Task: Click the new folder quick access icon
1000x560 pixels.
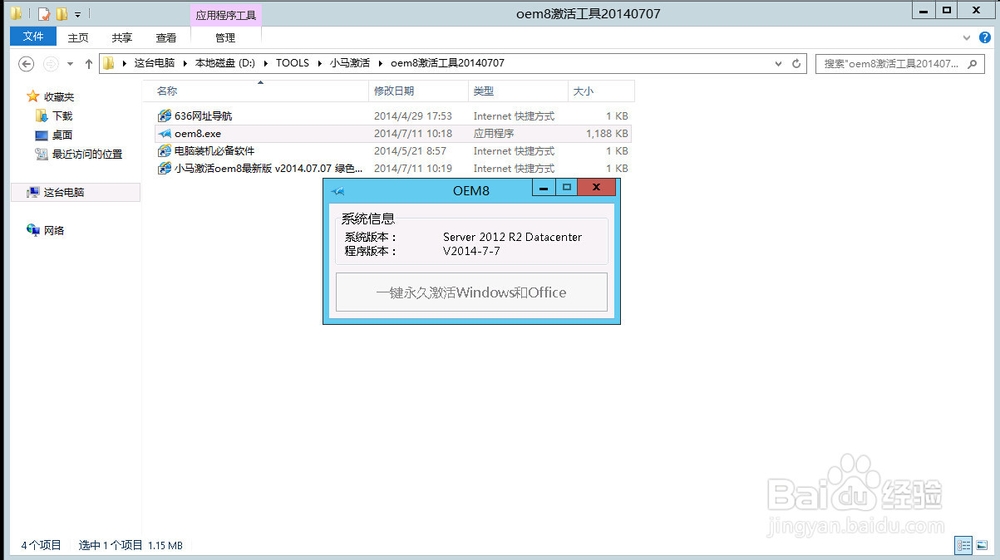Action: click(x=62, y=13)
